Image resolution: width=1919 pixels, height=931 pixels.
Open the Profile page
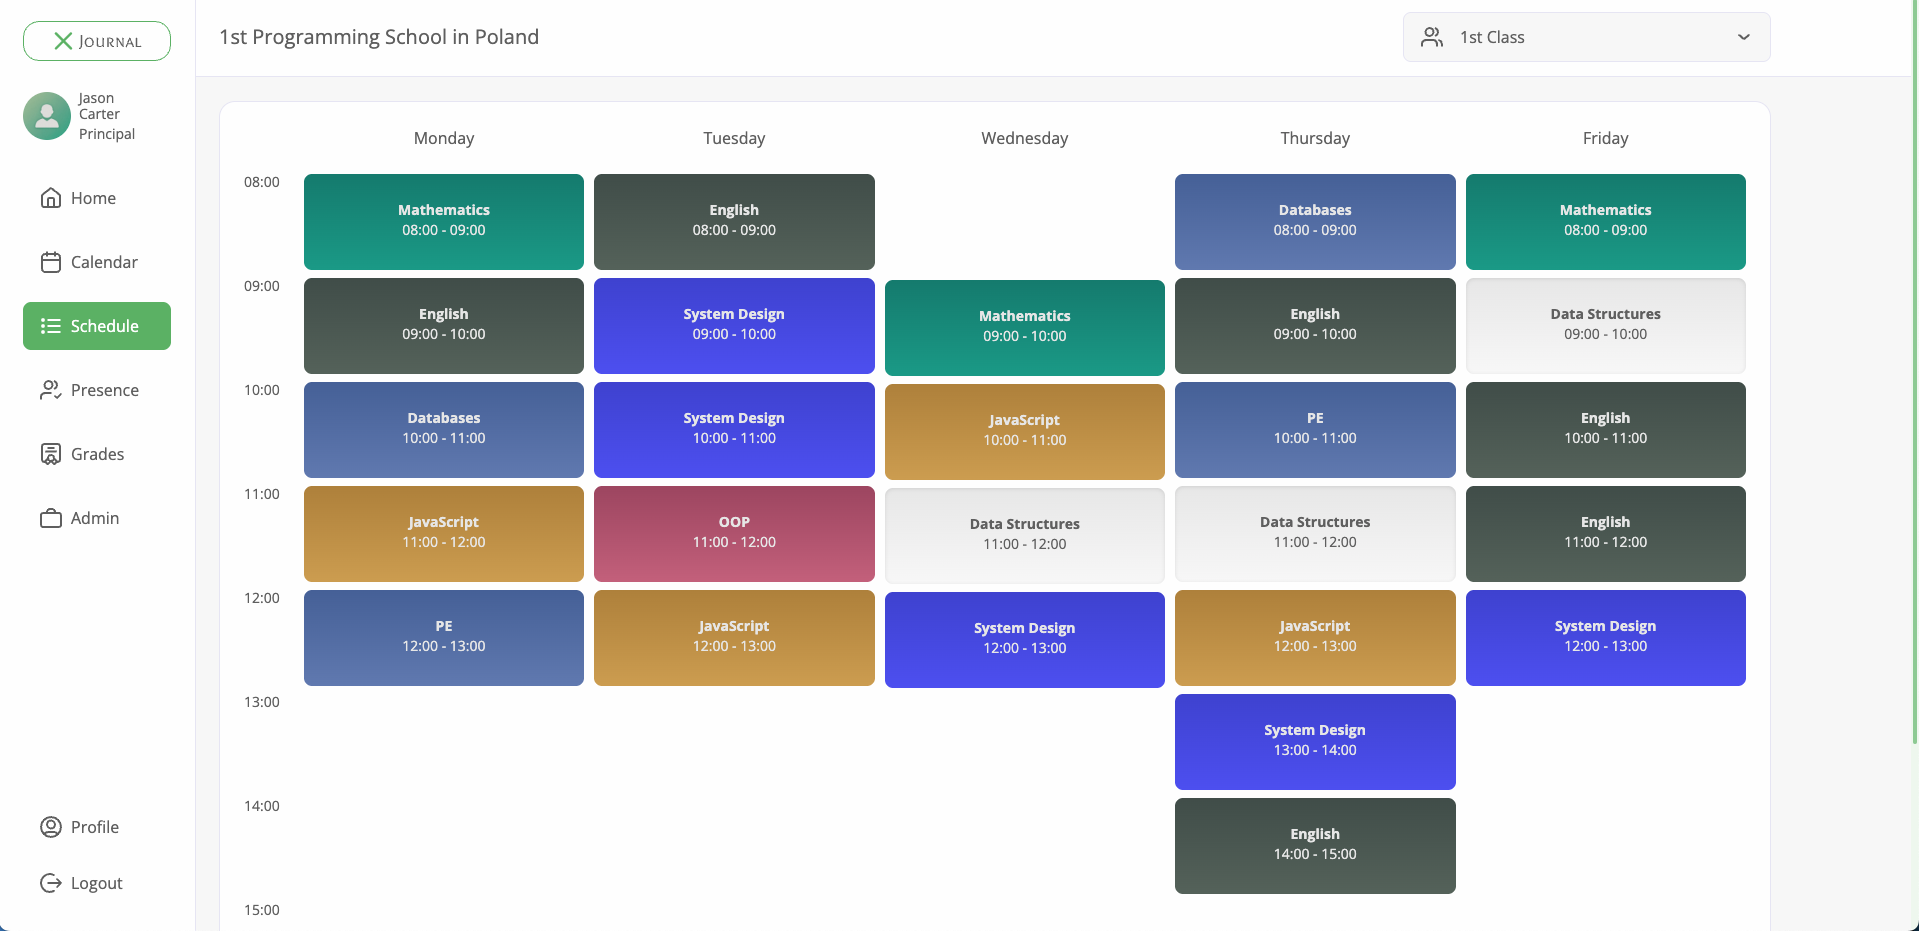pyautogui.click(x=97, y=827)
